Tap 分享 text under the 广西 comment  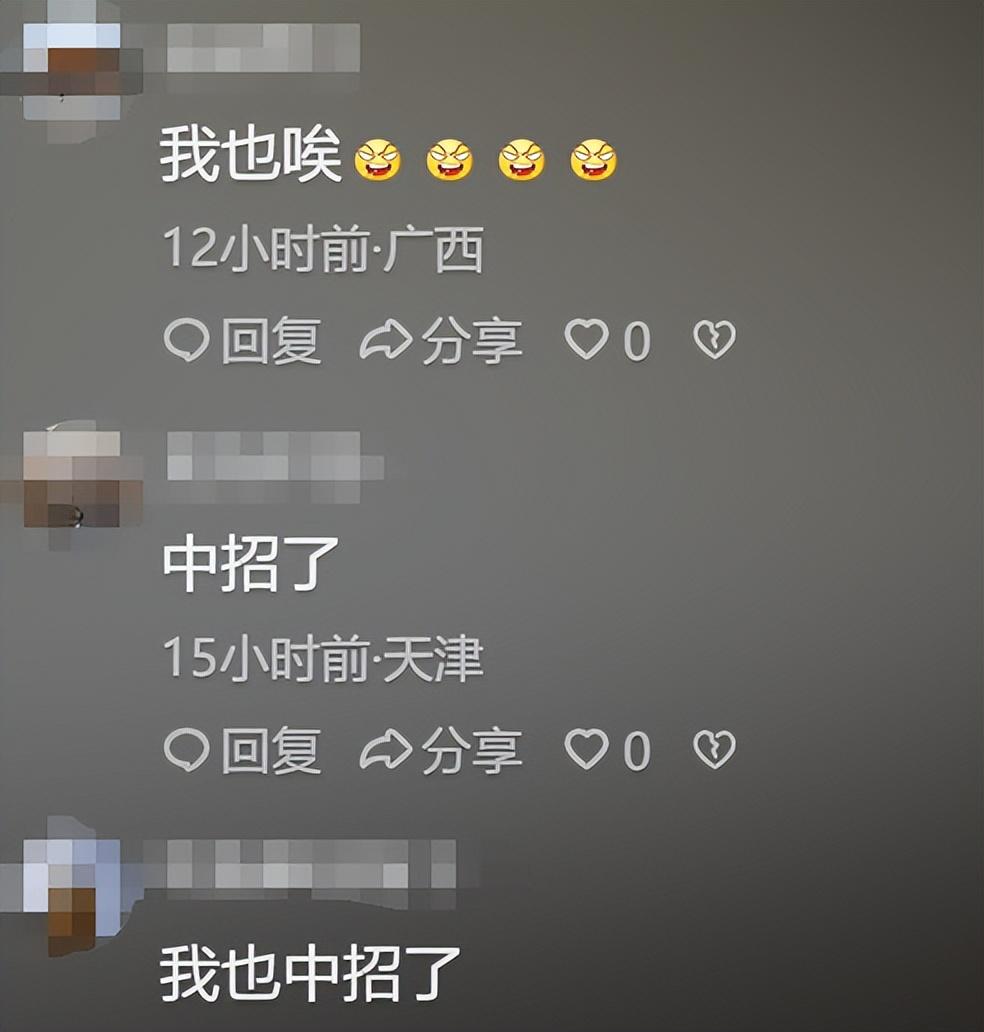point(472,340)
